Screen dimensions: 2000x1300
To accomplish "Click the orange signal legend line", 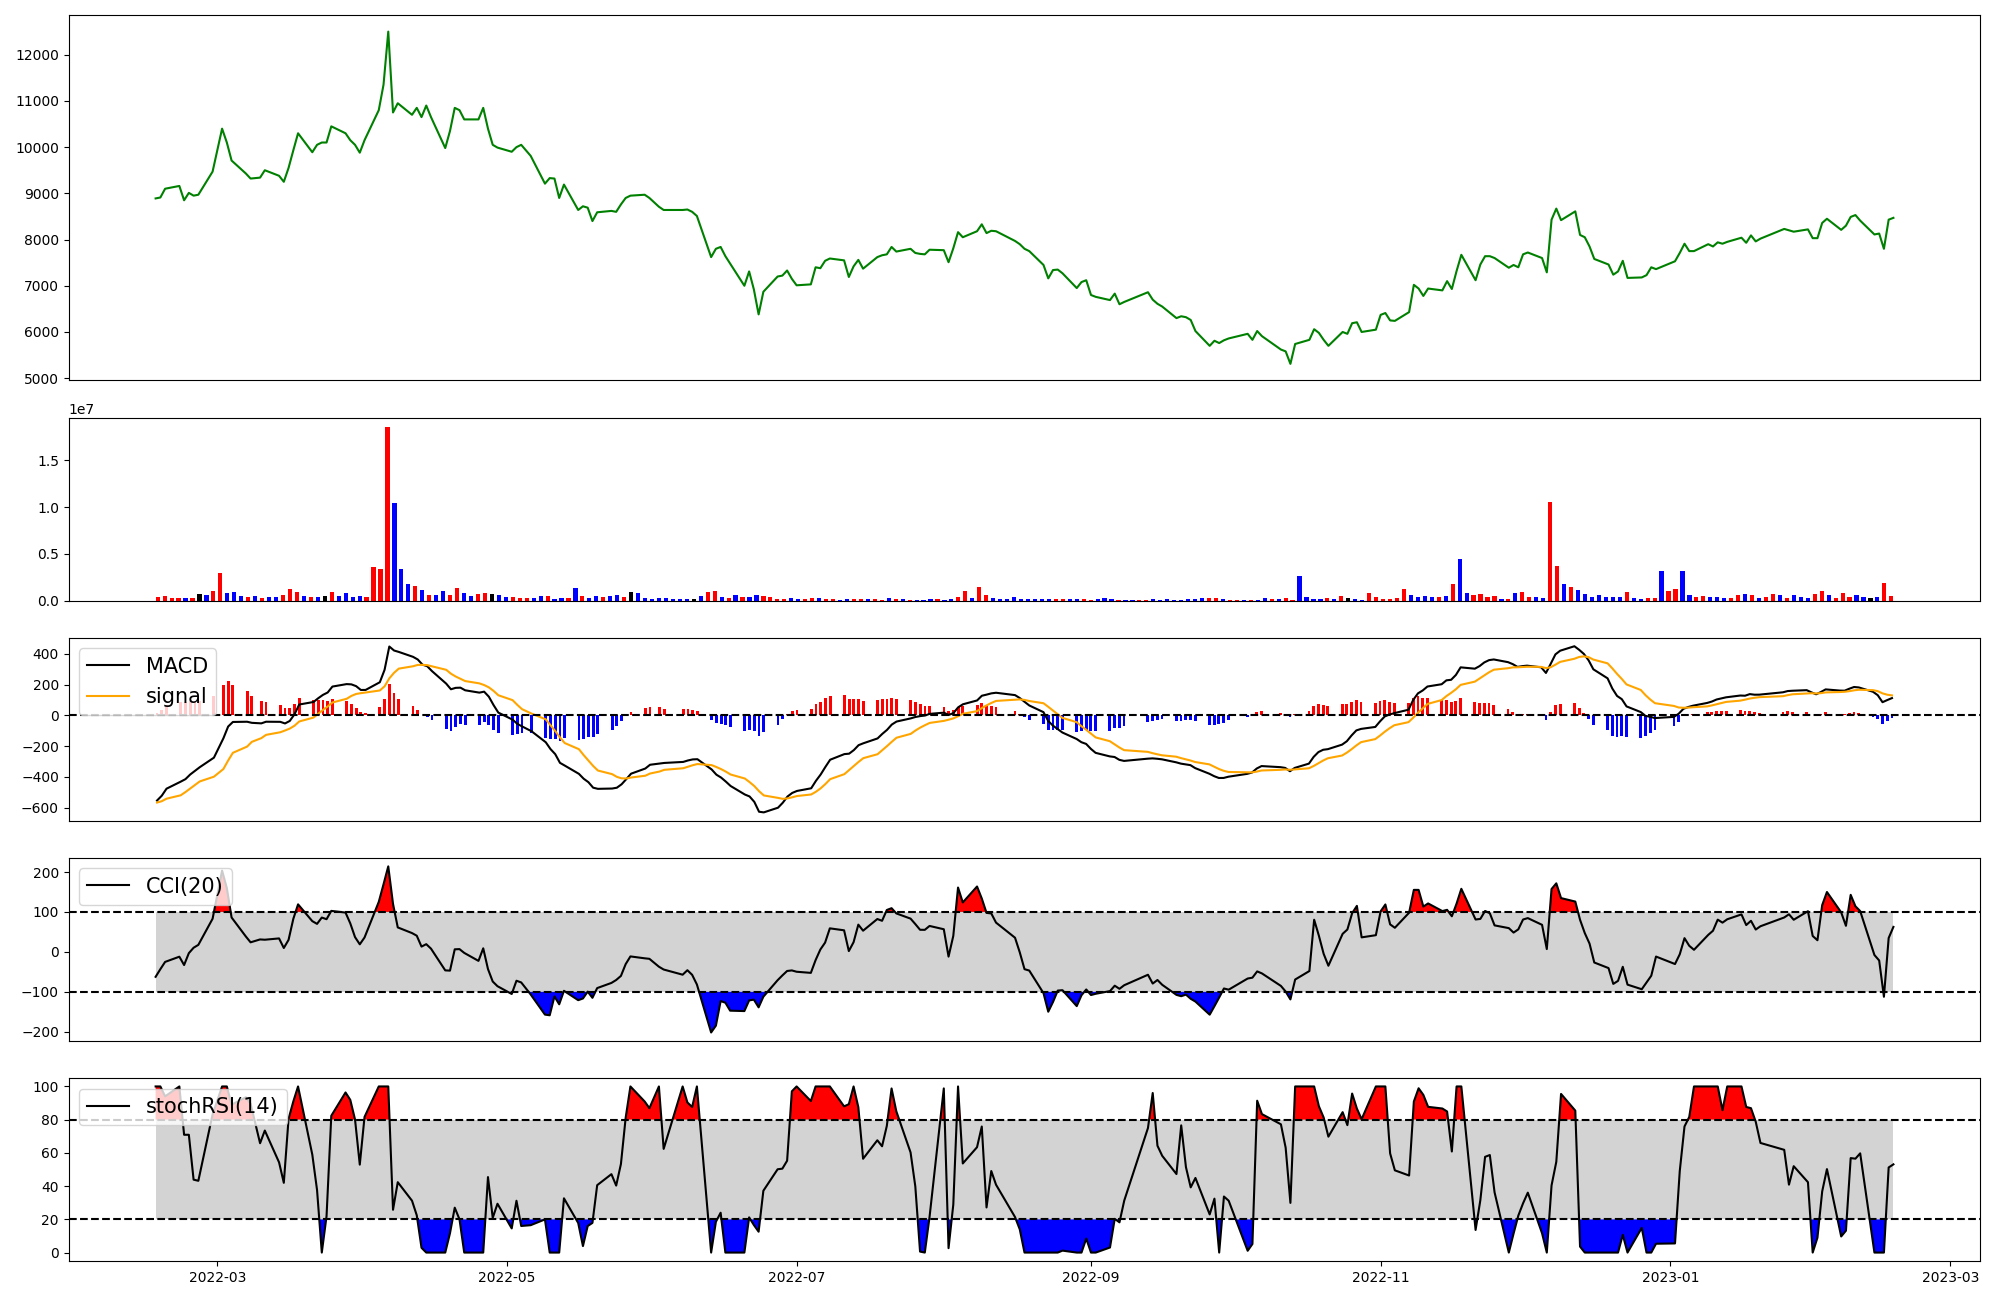I will (x=109, y=696).
